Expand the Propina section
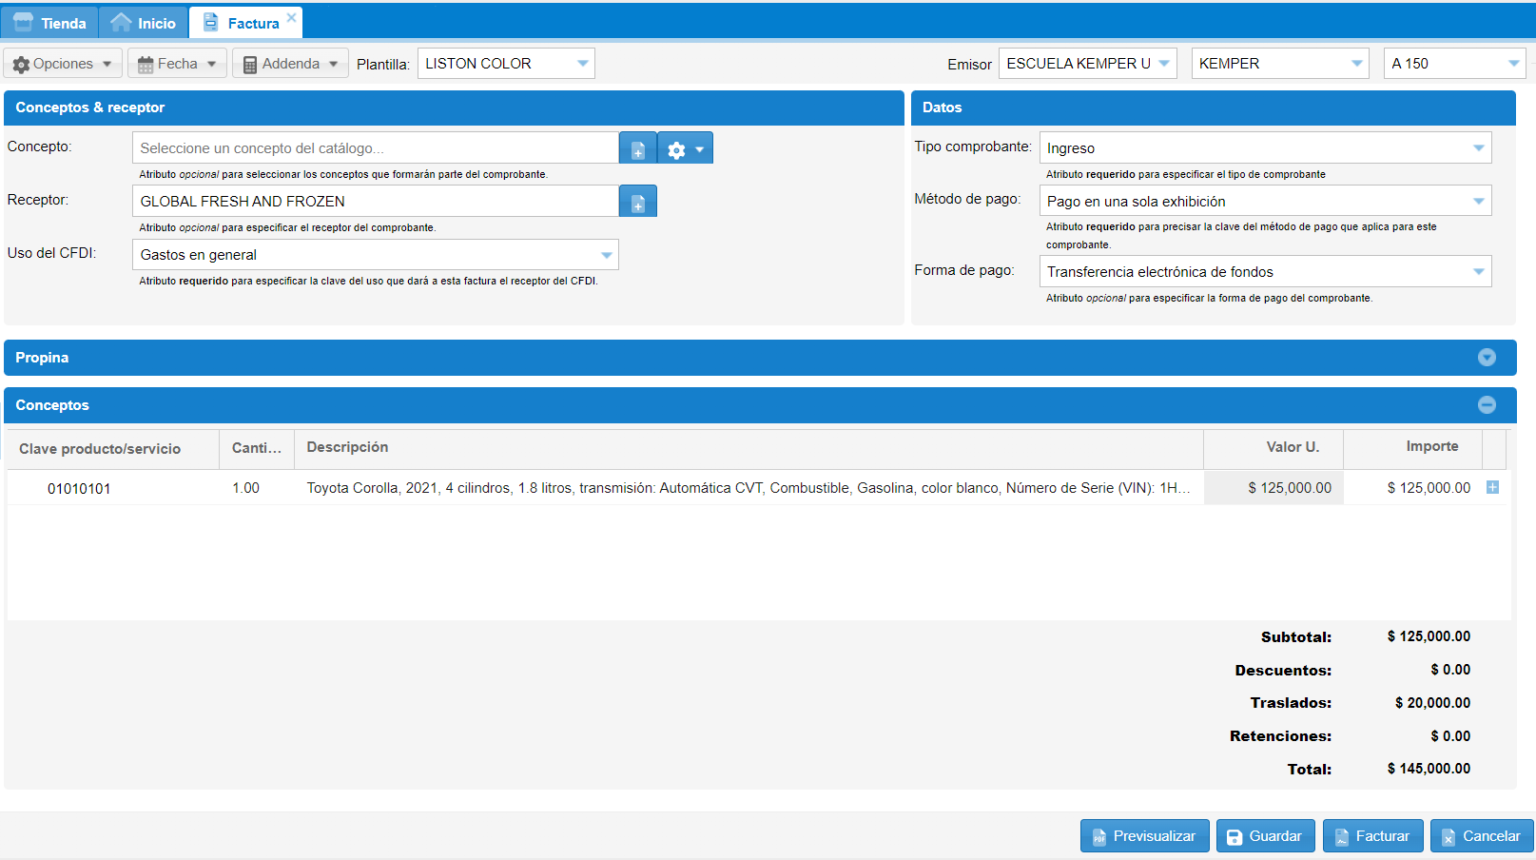The height and width of the screenshot is (860, 1536). tap(1486, 358)
